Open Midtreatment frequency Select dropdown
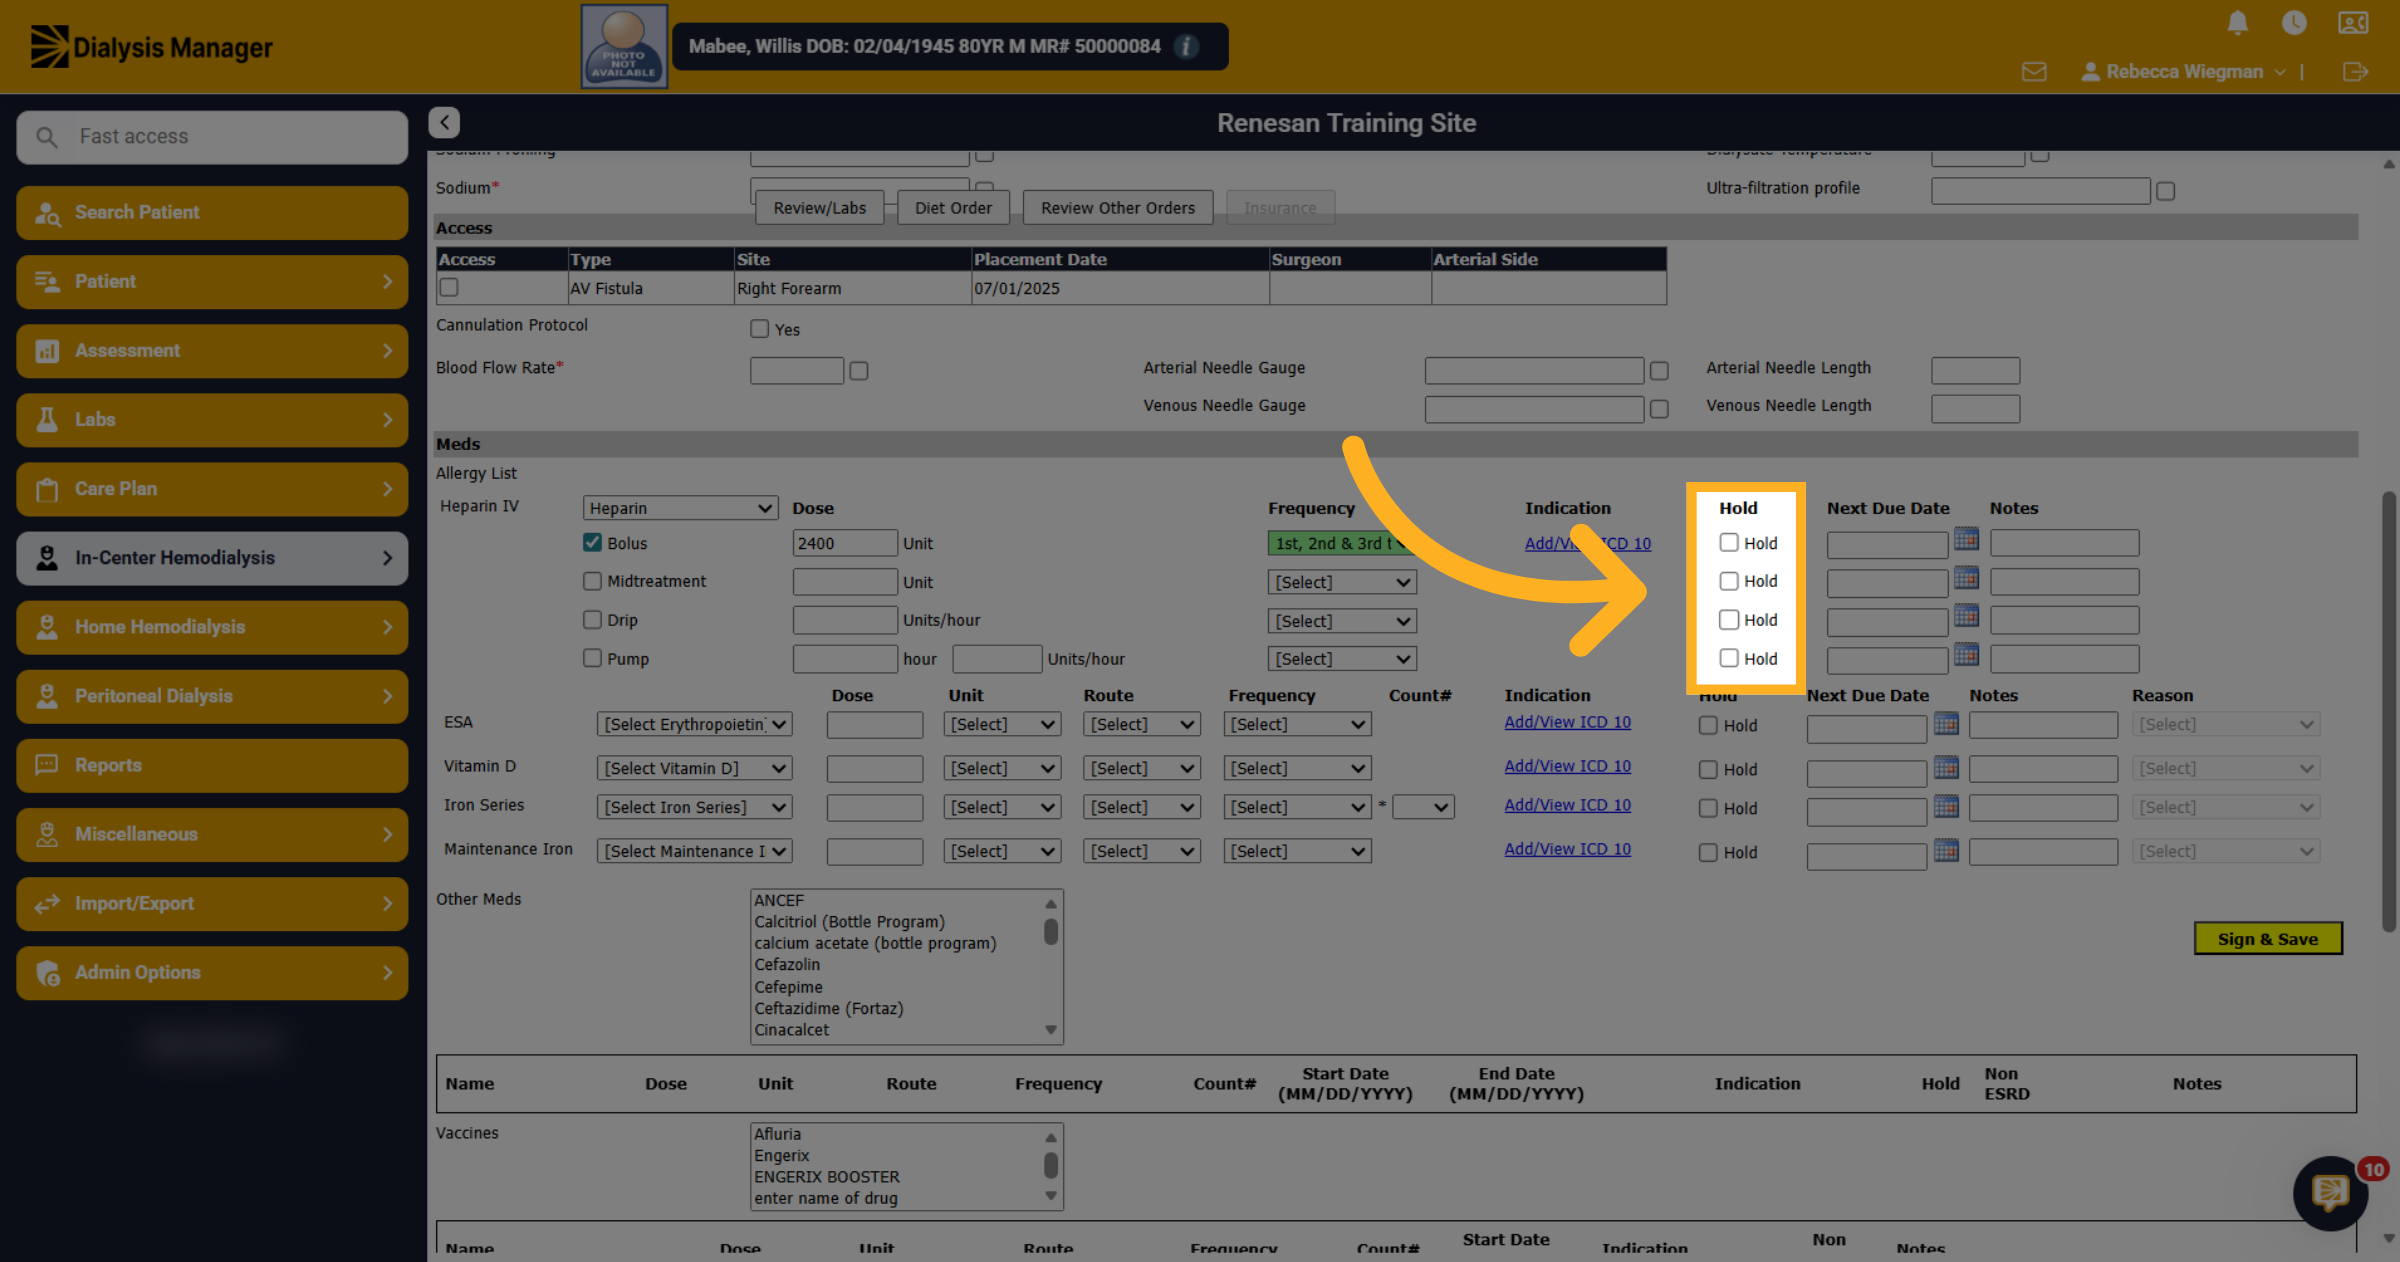2400x1262 pixels. 1342,582
